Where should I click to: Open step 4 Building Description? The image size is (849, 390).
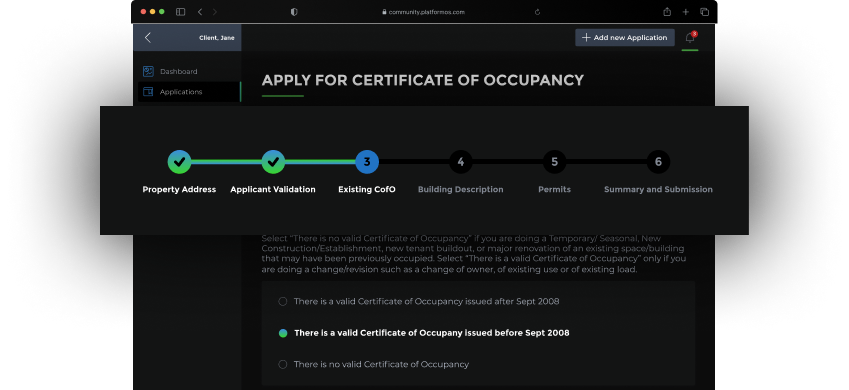pyautogui.click(x=460, y=162)
